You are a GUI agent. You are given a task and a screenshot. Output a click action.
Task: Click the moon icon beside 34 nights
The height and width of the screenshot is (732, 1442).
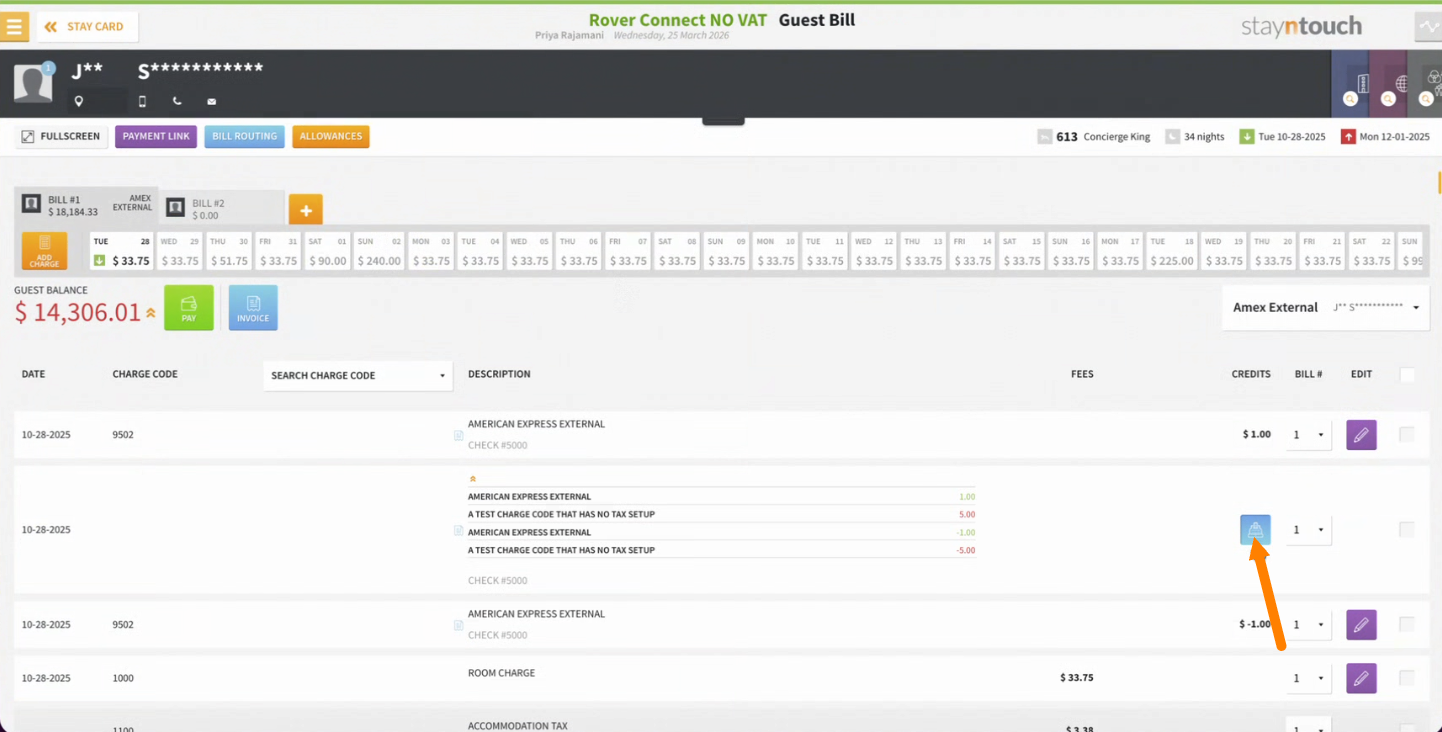[1172, 137]
